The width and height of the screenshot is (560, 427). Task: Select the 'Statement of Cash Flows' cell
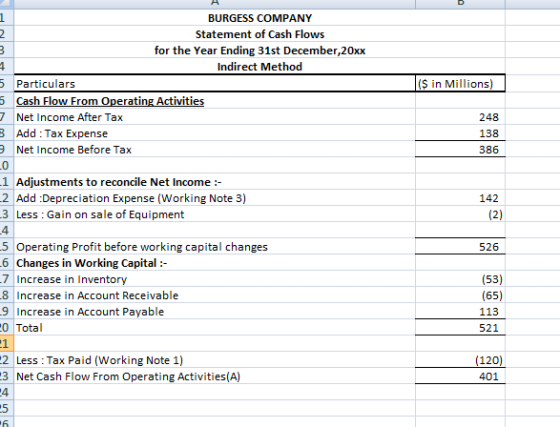(x=260, y=34)
